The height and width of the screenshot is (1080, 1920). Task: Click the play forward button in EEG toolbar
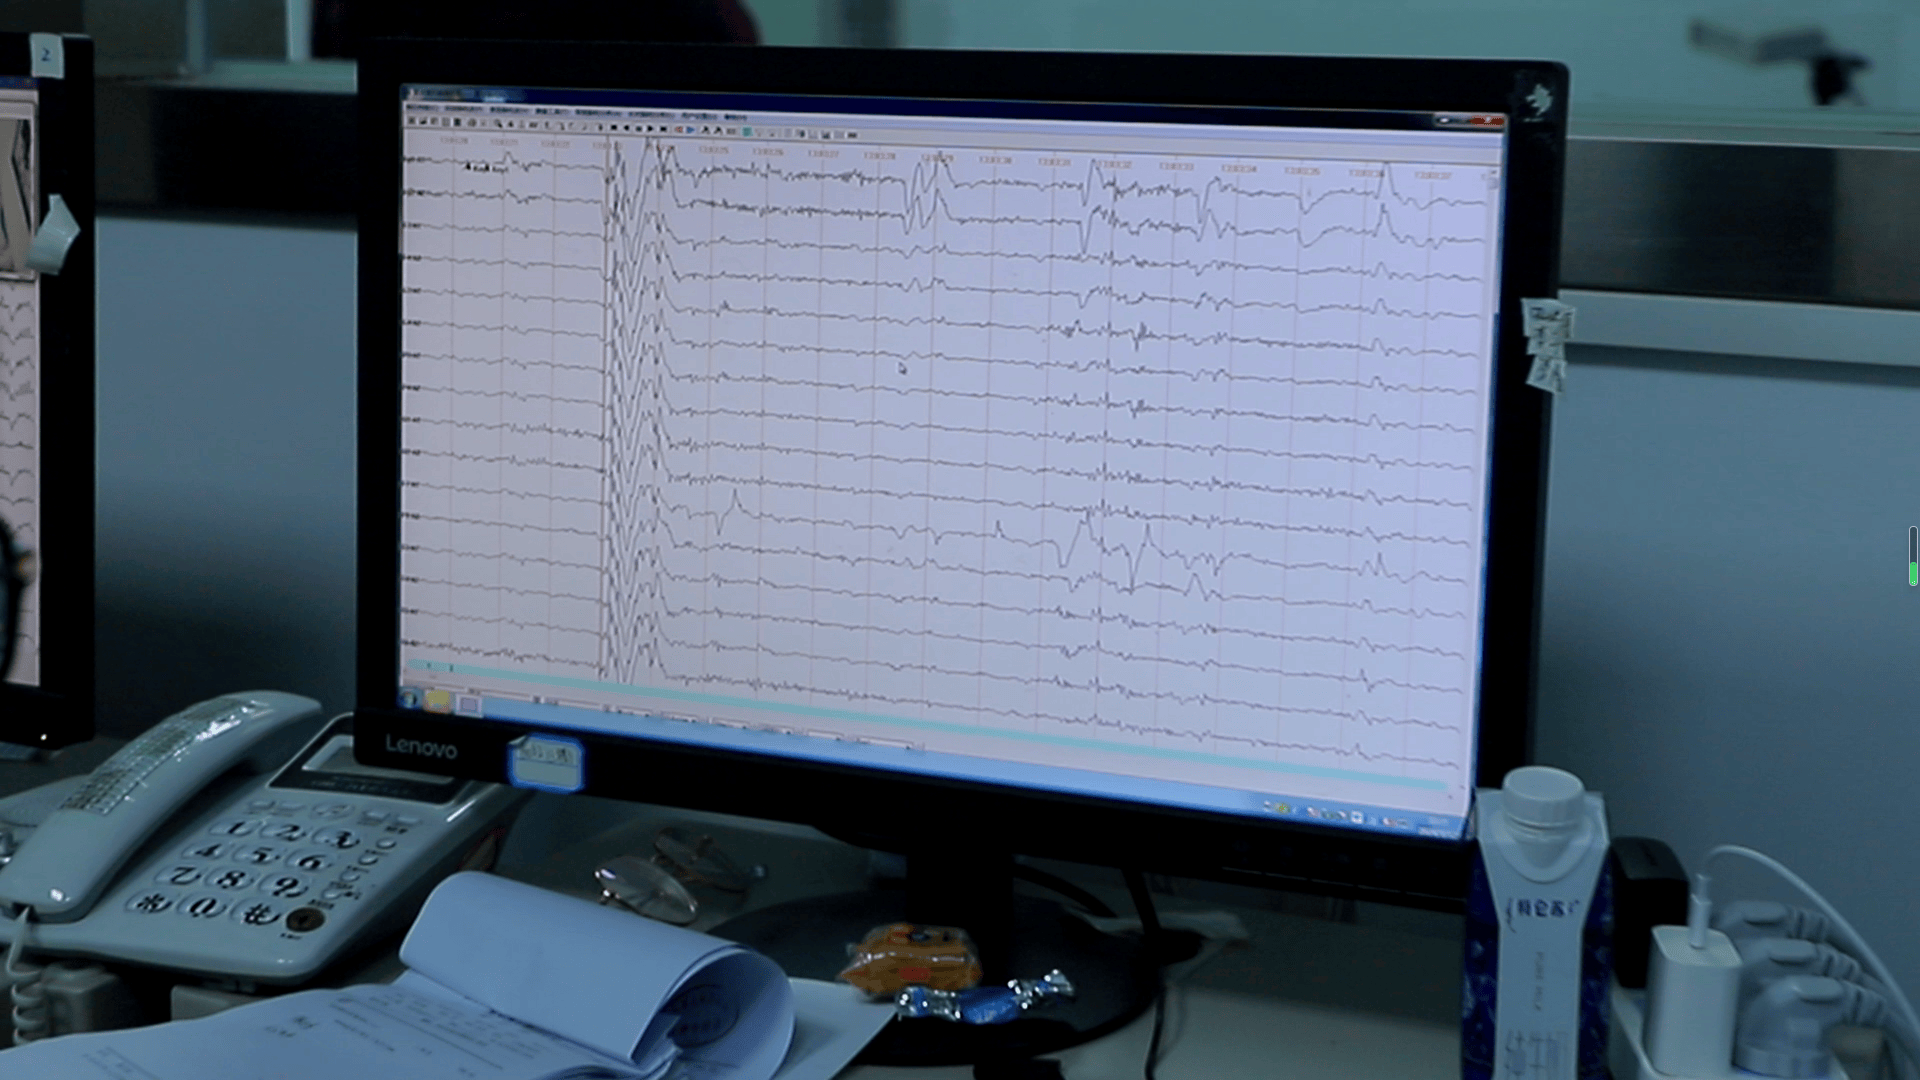coord(650,129)
